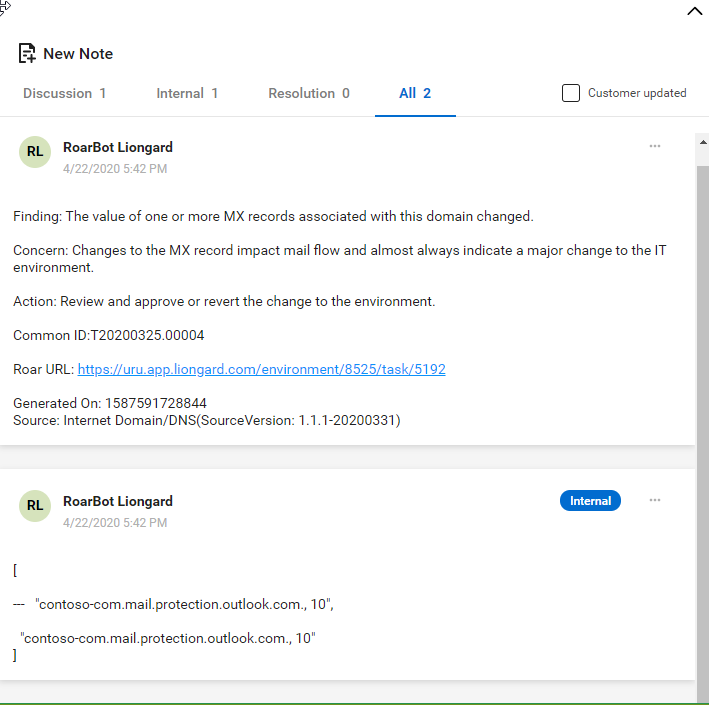Select the All tab

pos(415,93)
